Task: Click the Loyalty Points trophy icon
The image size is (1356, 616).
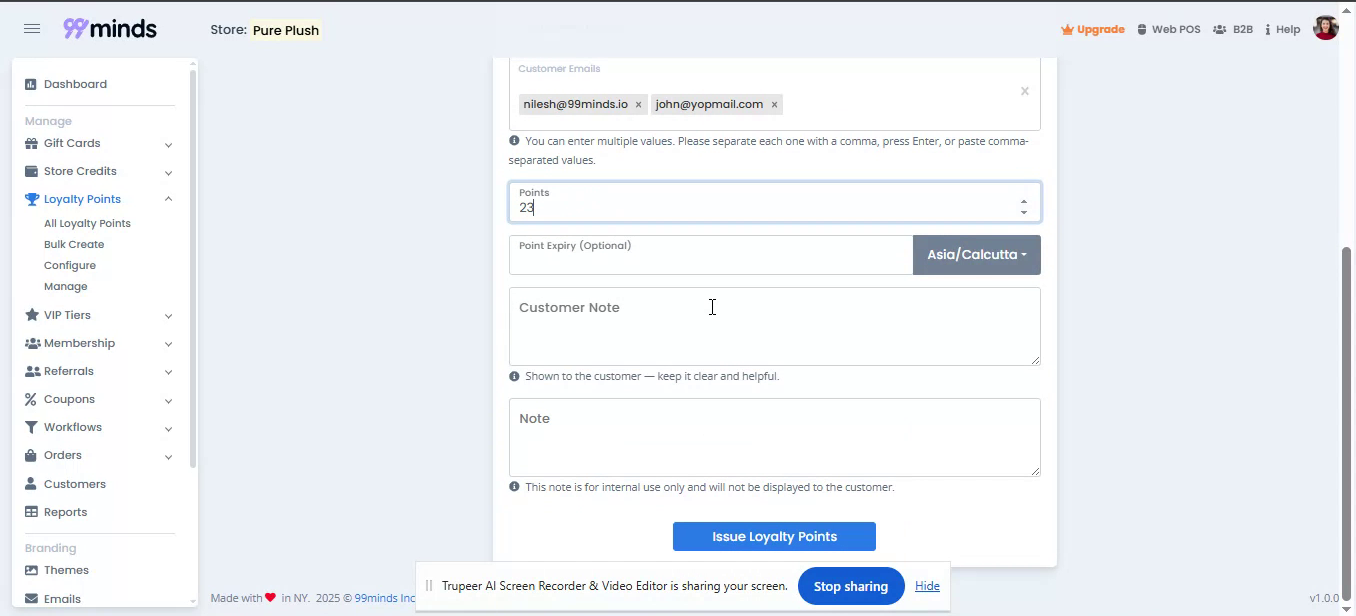Action: [32, 199]
